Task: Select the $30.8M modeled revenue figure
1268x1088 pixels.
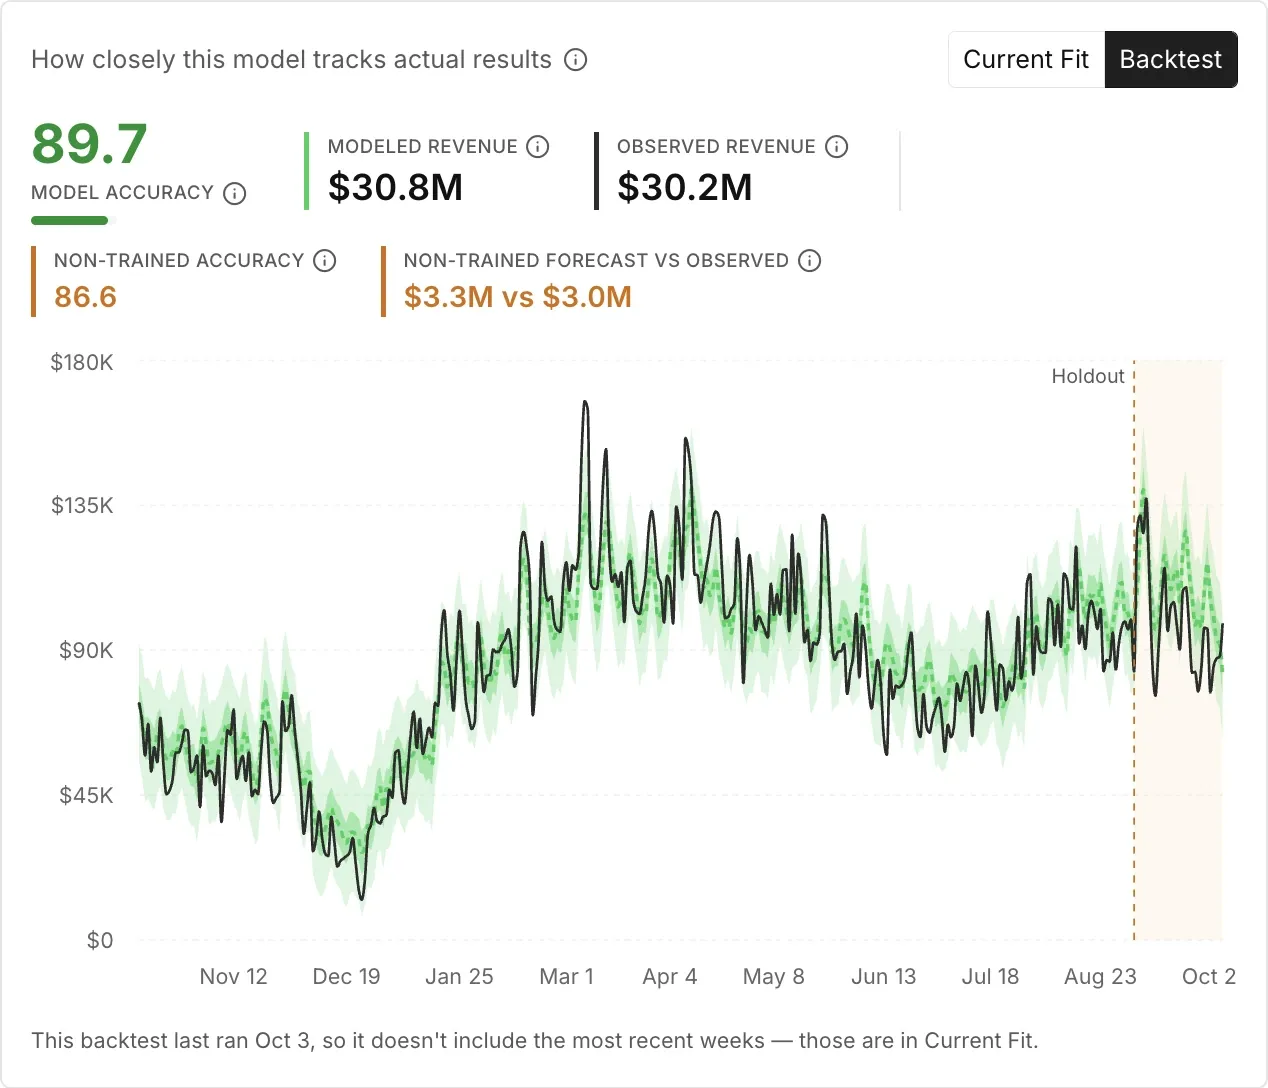Action: 395,187
